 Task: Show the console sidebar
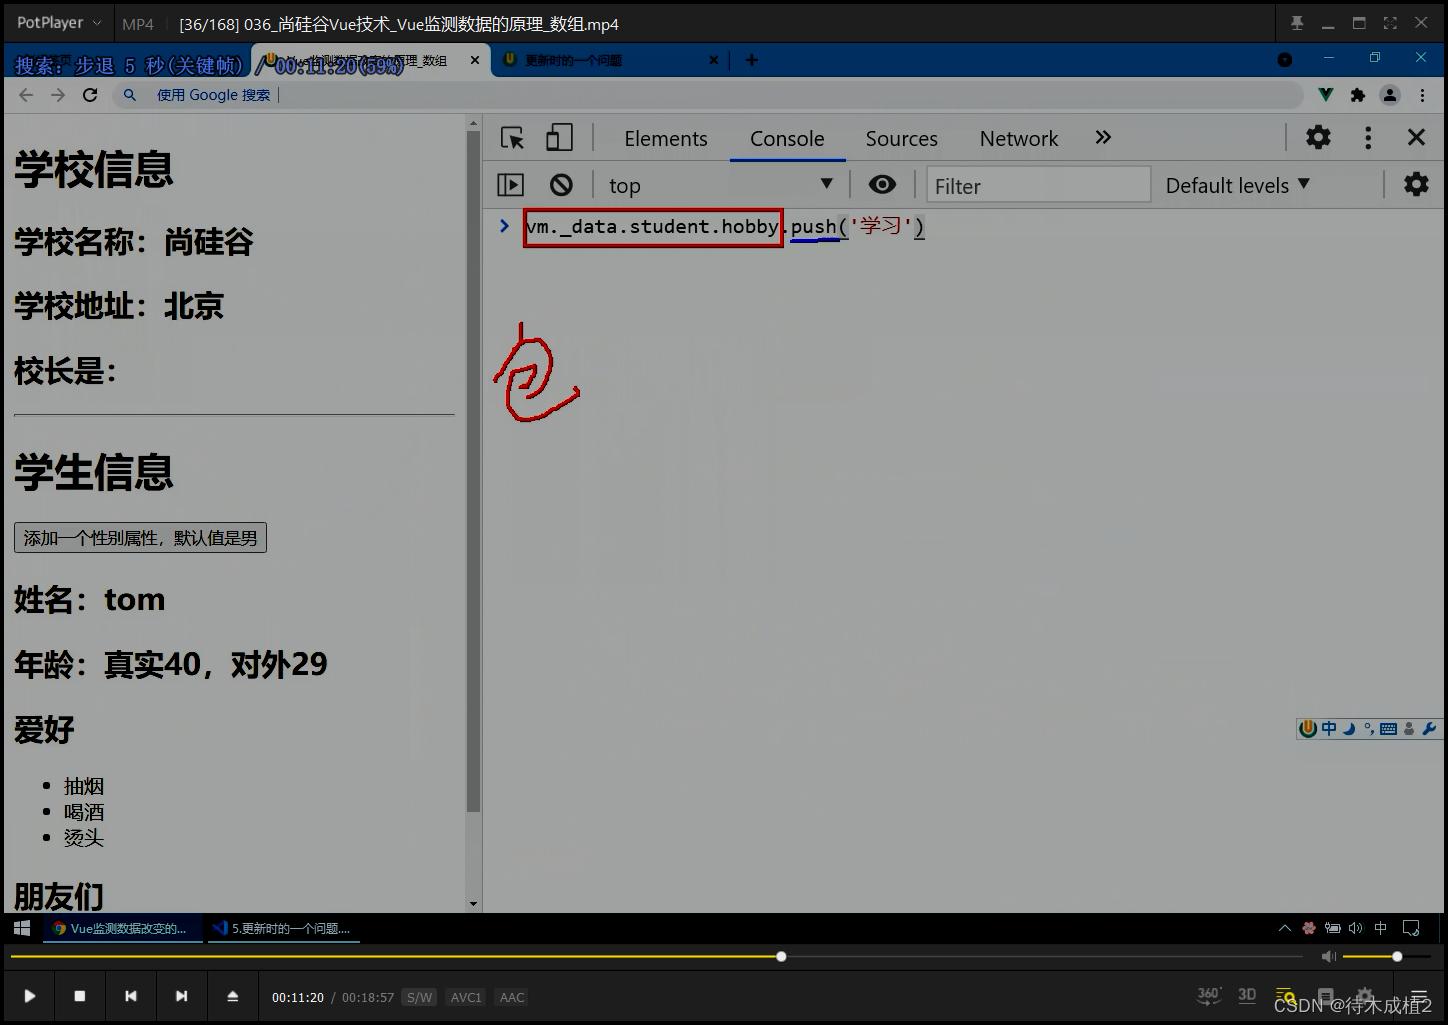pyautogui.click(x=511, y=185)
